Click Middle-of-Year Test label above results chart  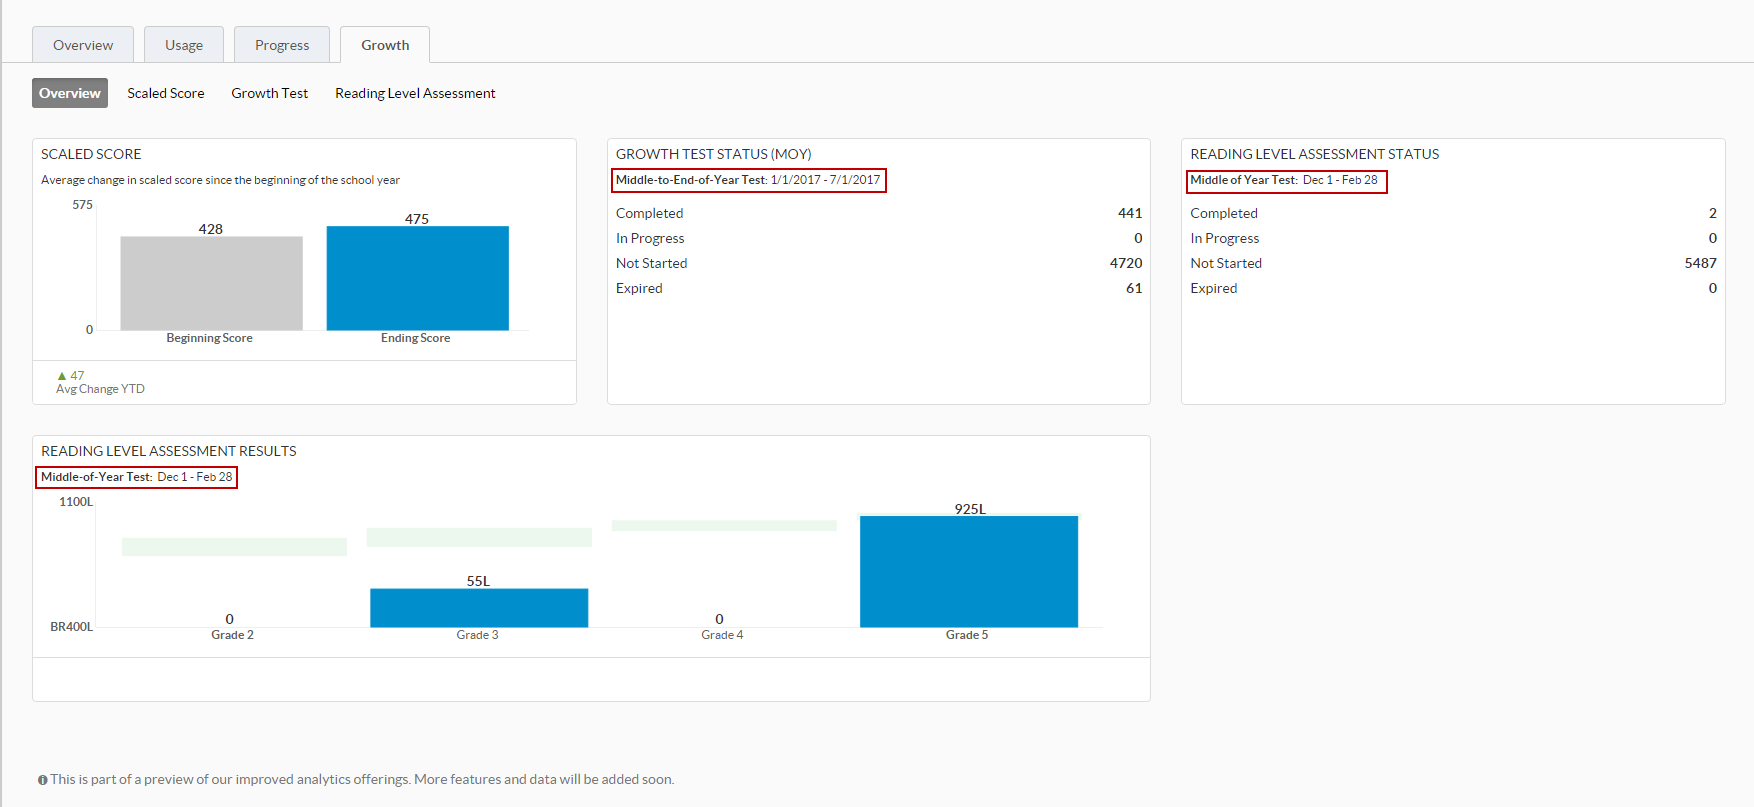tap(97, 477)
